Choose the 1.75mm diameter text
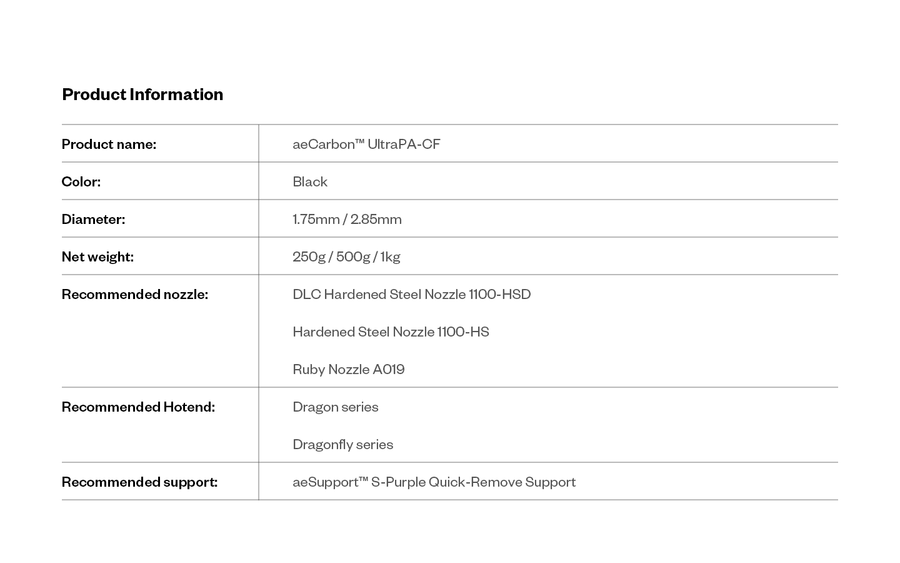This screenshot has width=900, height=563. click(314, 219)
